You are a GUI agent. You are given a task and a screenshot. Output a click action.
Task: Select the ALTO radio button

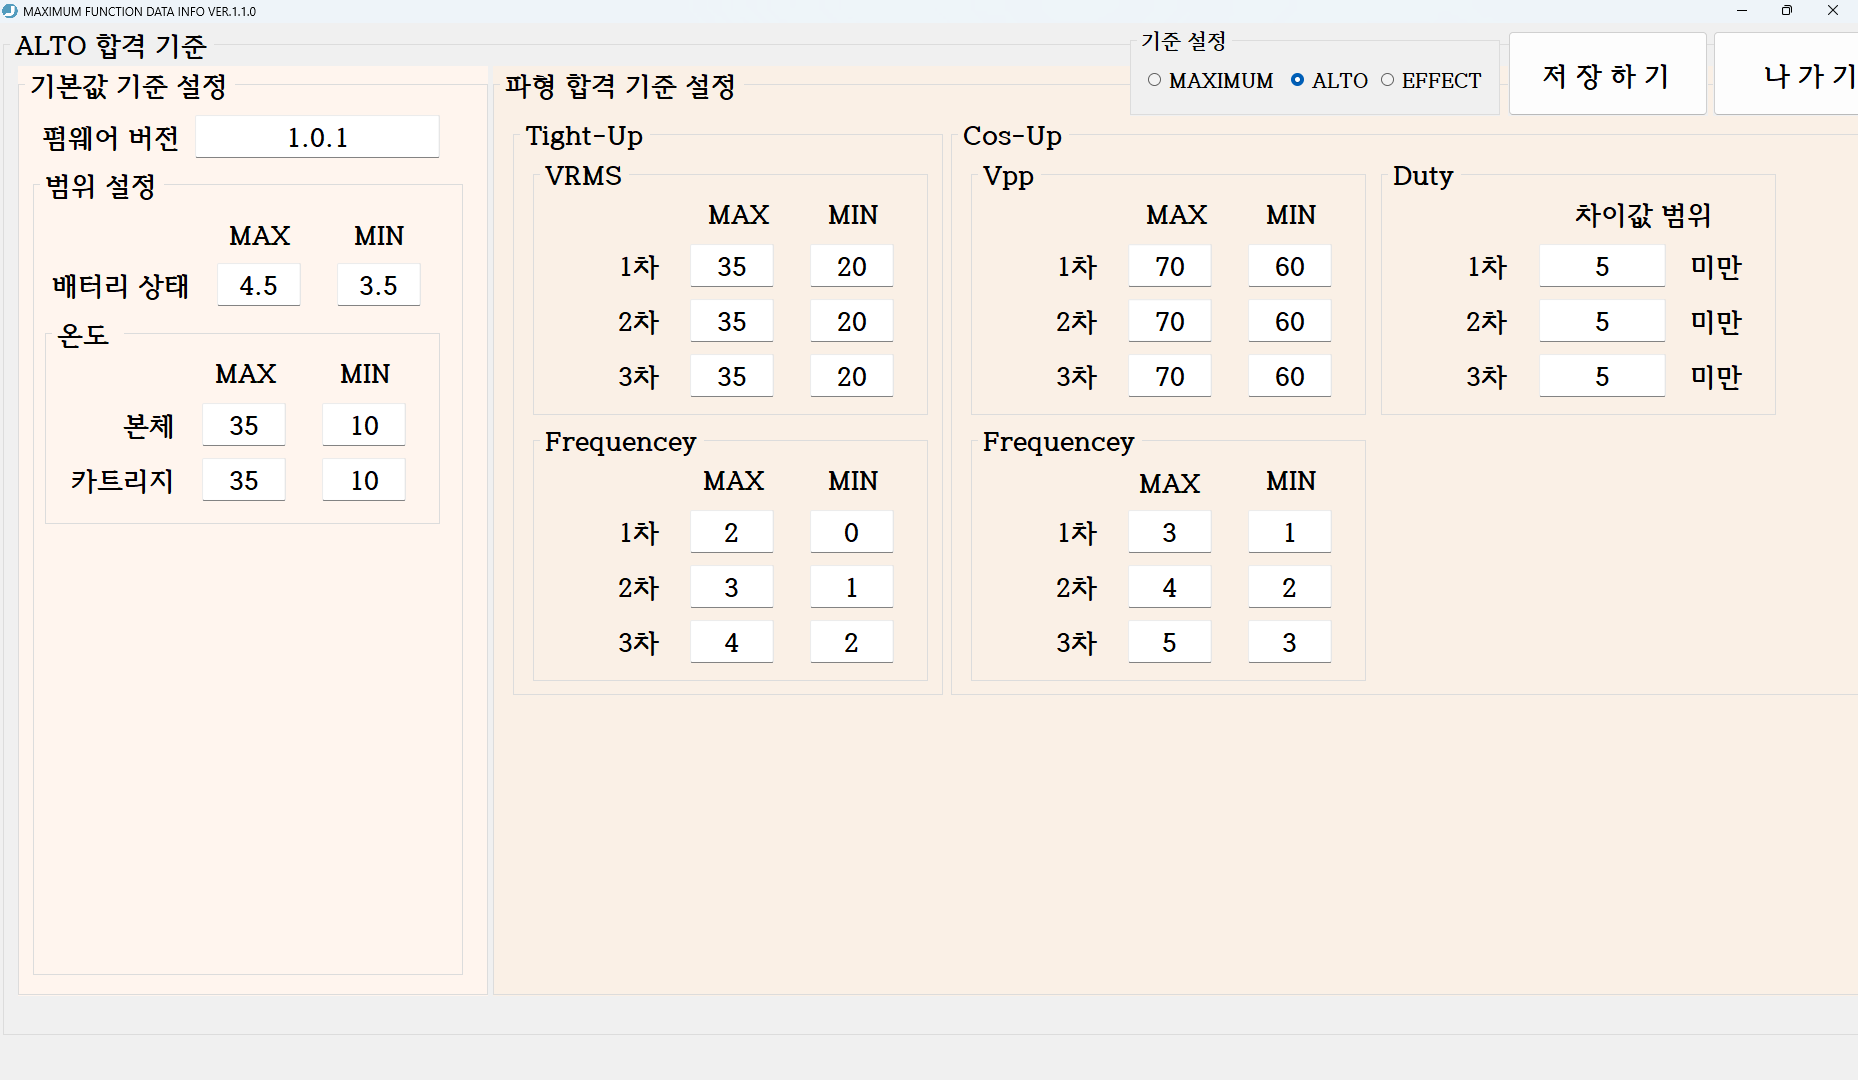point(1297,80)
